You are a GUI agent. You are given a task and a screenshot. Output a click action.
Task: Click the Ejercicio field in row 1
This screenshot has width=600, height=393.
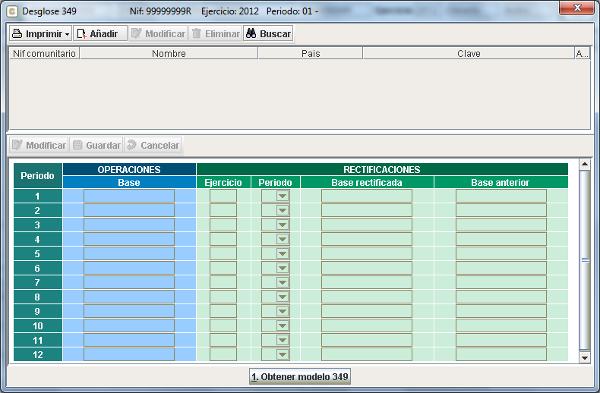(223, 196)
